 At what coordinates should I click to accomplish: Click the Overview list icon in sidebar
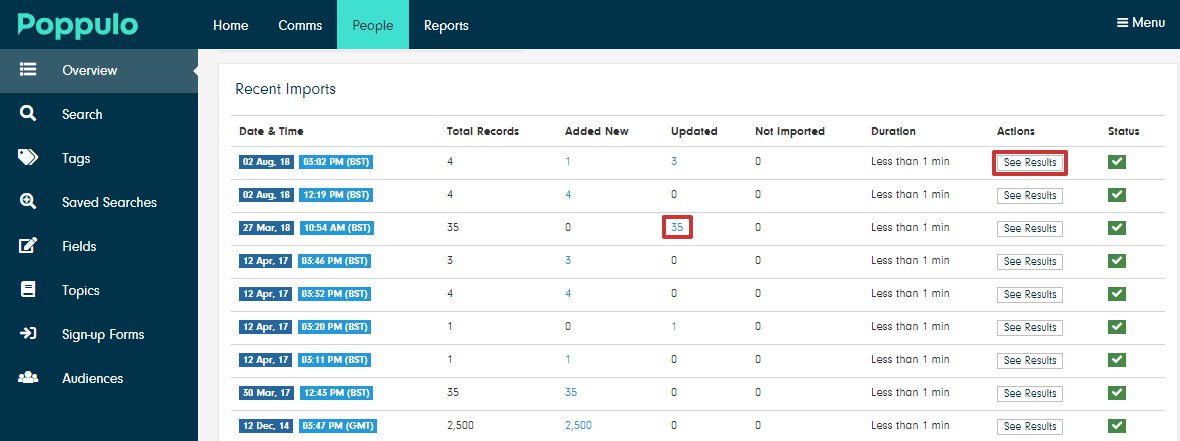(28, 70)
